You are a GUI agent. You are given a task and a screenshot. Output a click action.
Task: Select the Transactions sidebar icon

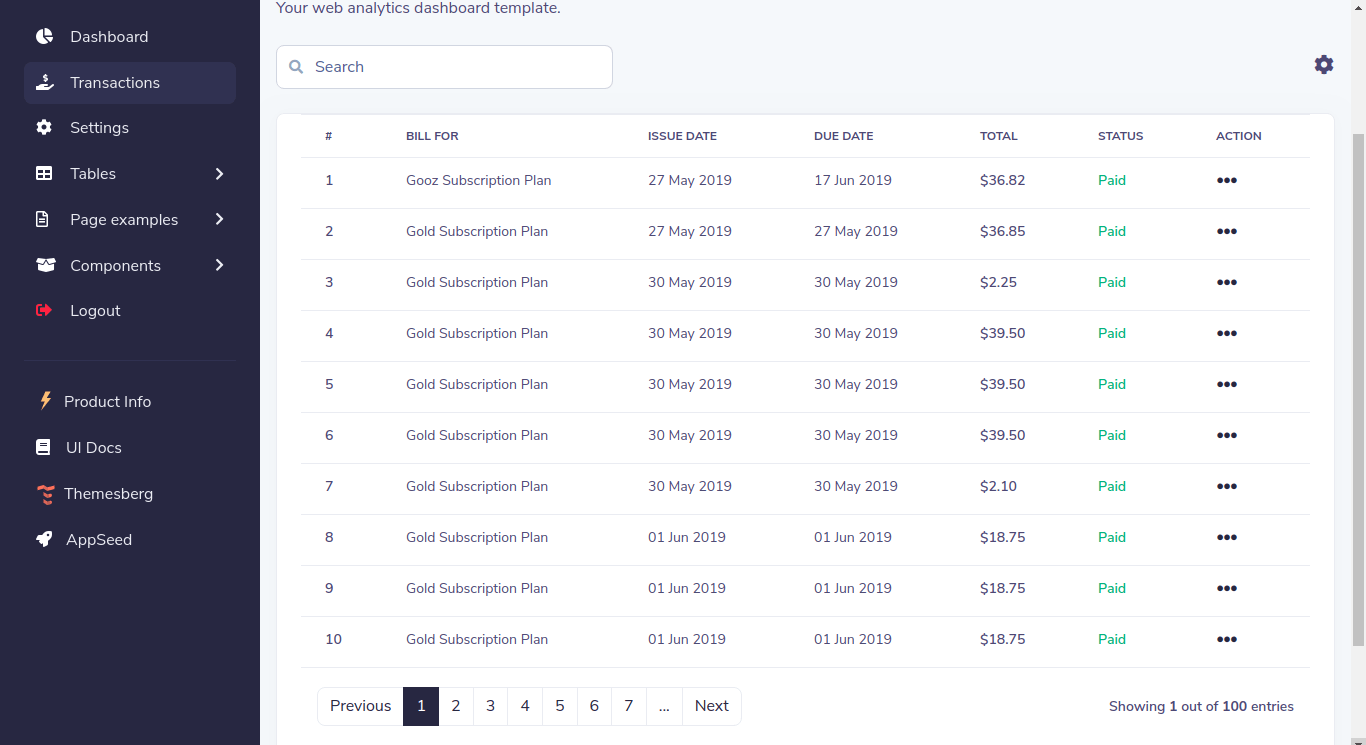tap(44, 82)
